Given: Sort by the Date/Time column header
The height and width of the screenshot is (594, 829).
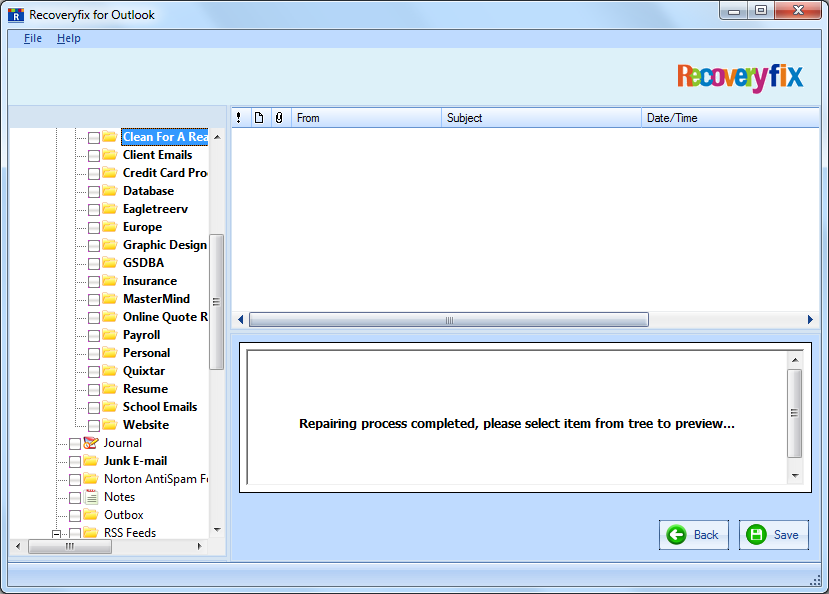Looking at the screenshot, I should click(730, 118).
